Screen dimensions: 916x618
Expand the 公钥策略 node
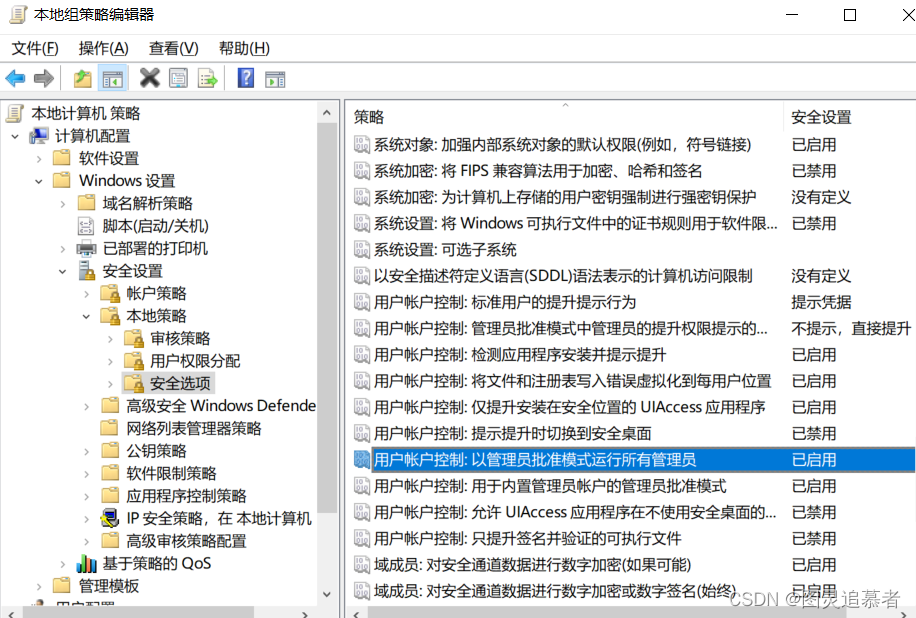[x=86, y=452]
